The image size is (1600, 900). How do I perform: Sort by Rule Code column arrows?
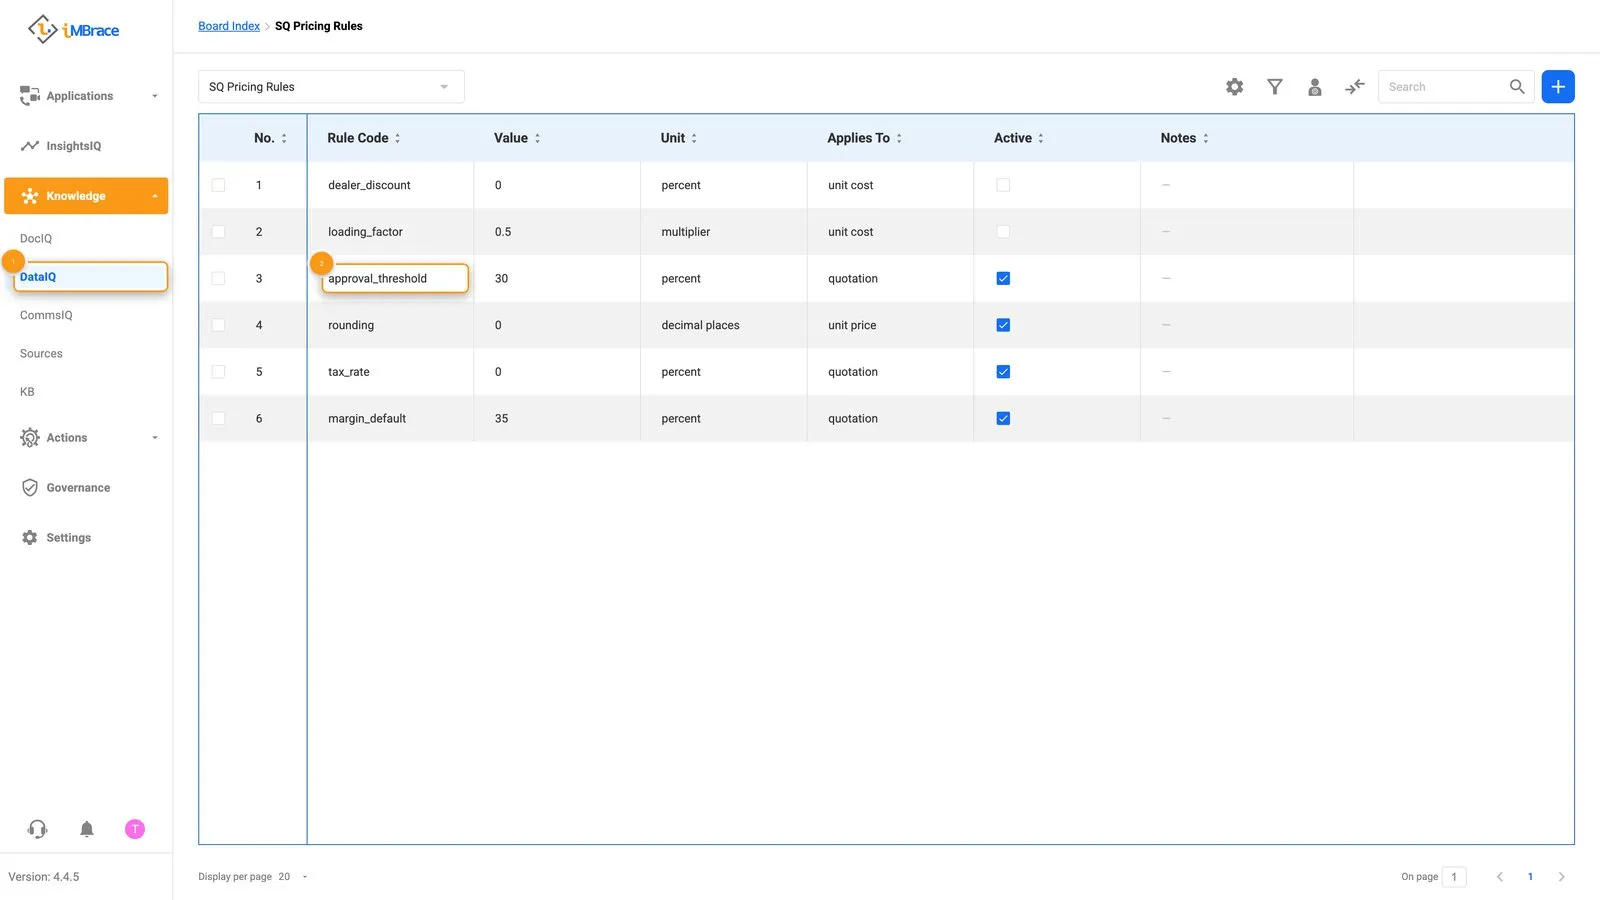click(397, 138)
